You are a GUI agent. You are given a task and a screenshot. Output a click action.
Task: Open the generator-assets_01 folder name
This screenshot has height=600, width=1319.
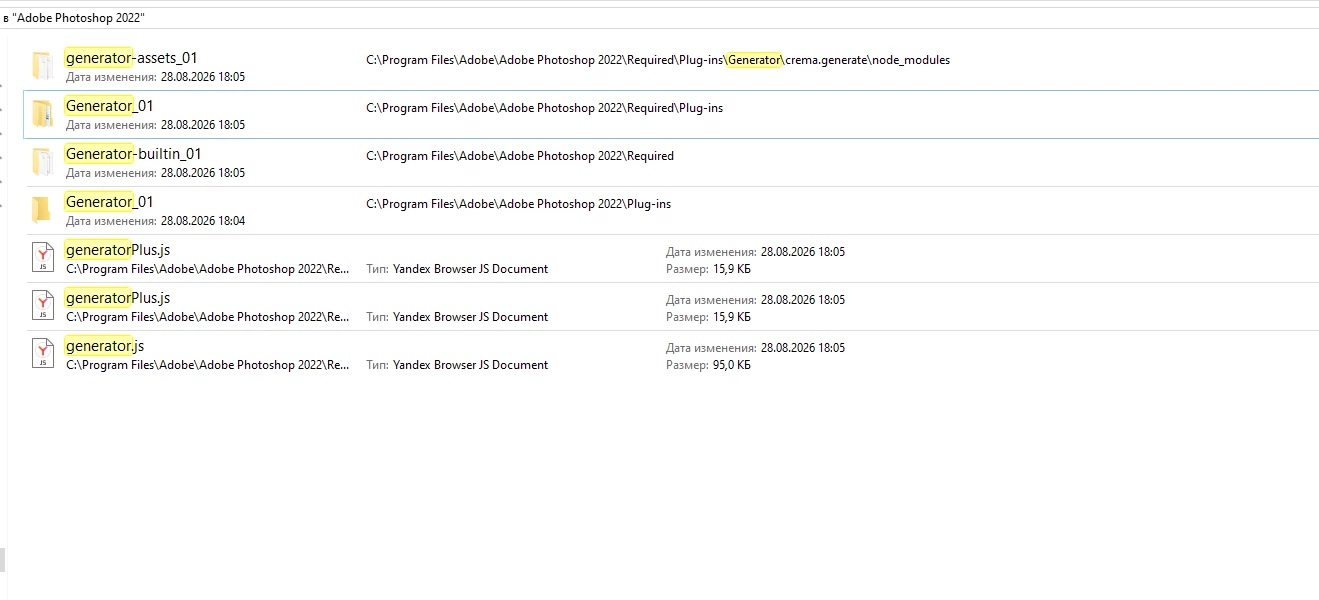(x=131, y=58)
